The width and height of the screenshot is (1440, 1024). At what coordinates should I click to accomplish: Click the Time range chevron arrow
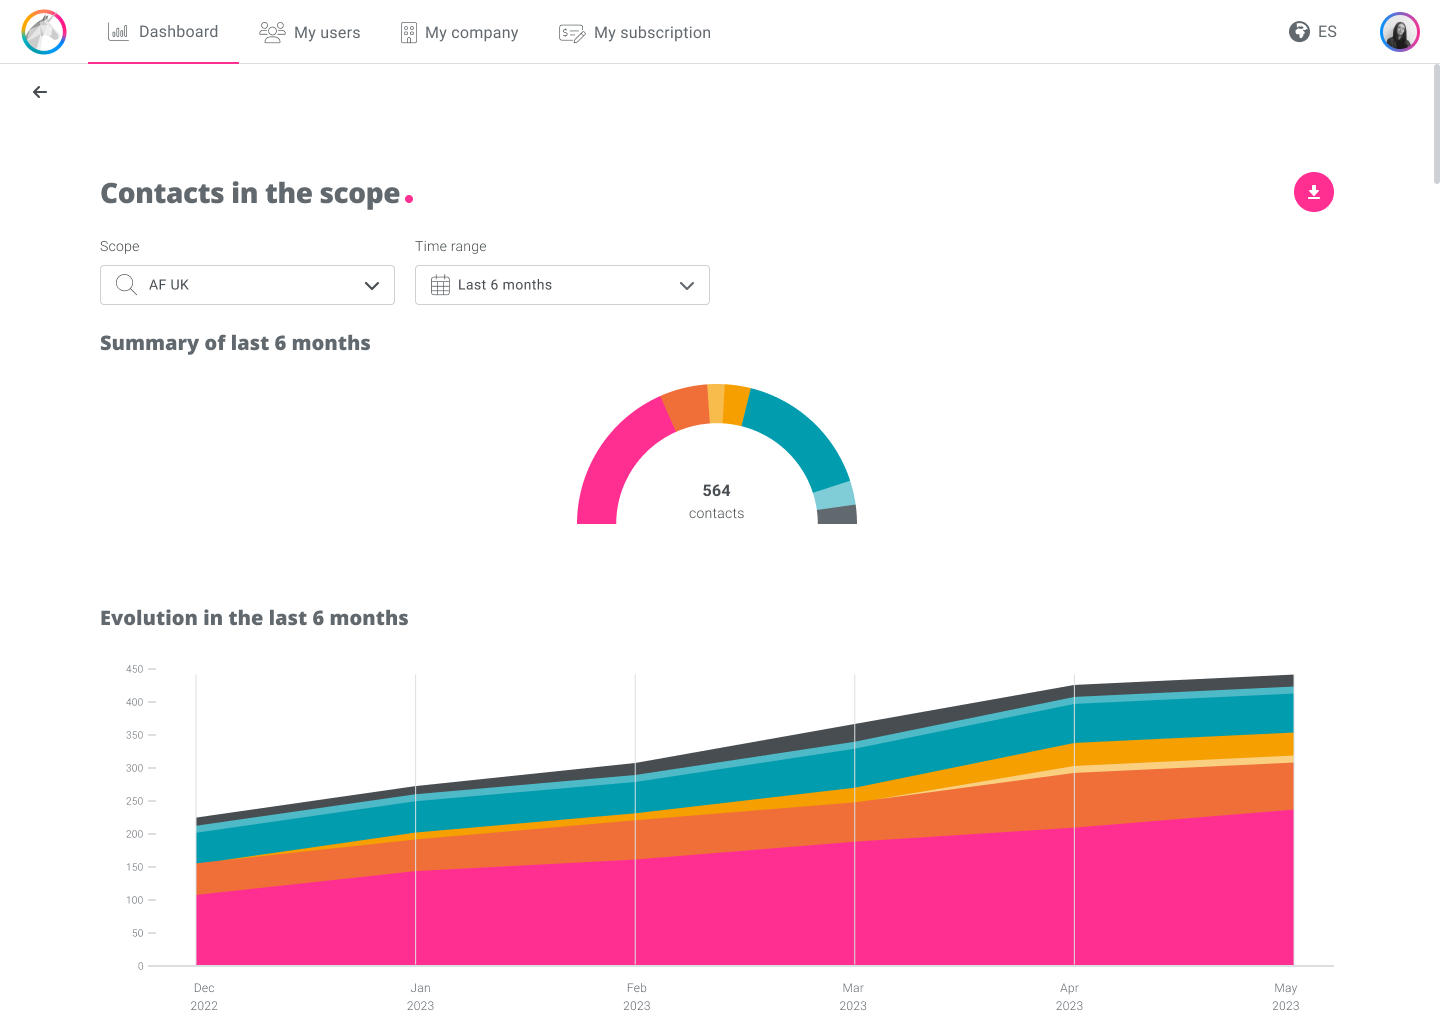click(x=687, y=285)
